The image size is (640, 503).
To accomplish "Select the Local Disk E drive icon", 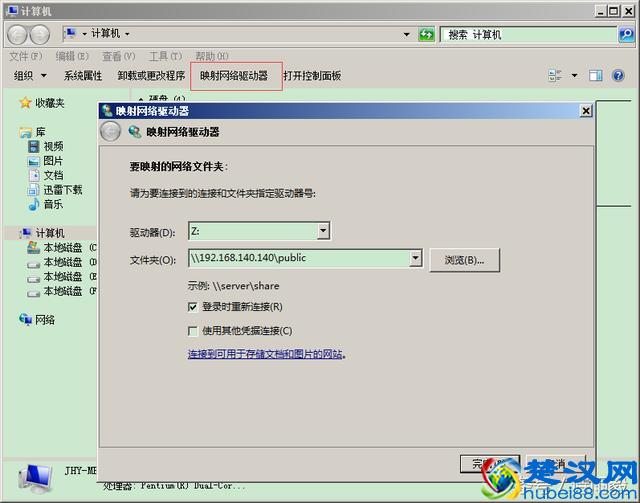I will (x=33, y=278).
